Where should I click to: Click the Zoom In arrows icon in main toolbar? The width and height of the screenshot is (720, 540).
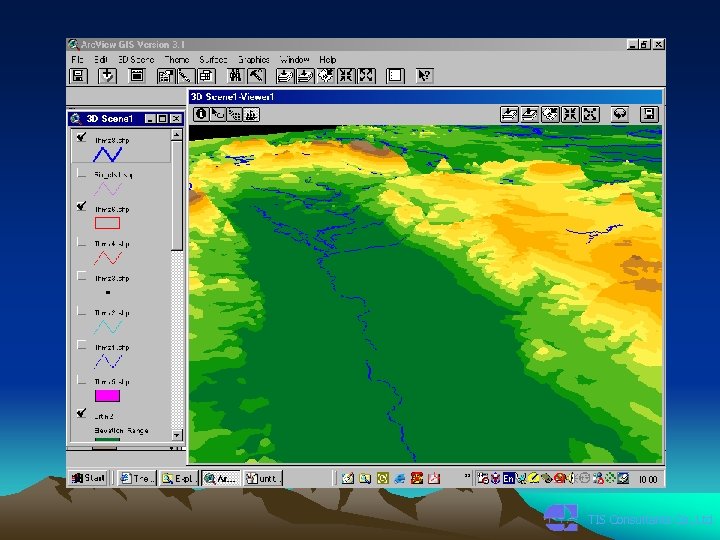pyautogui.click(x=346, y=76)
